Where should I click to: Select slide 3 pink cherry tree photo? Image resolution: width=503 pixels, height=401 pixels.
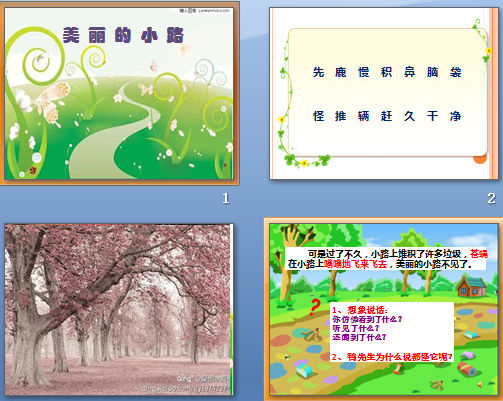click(119, 309)
